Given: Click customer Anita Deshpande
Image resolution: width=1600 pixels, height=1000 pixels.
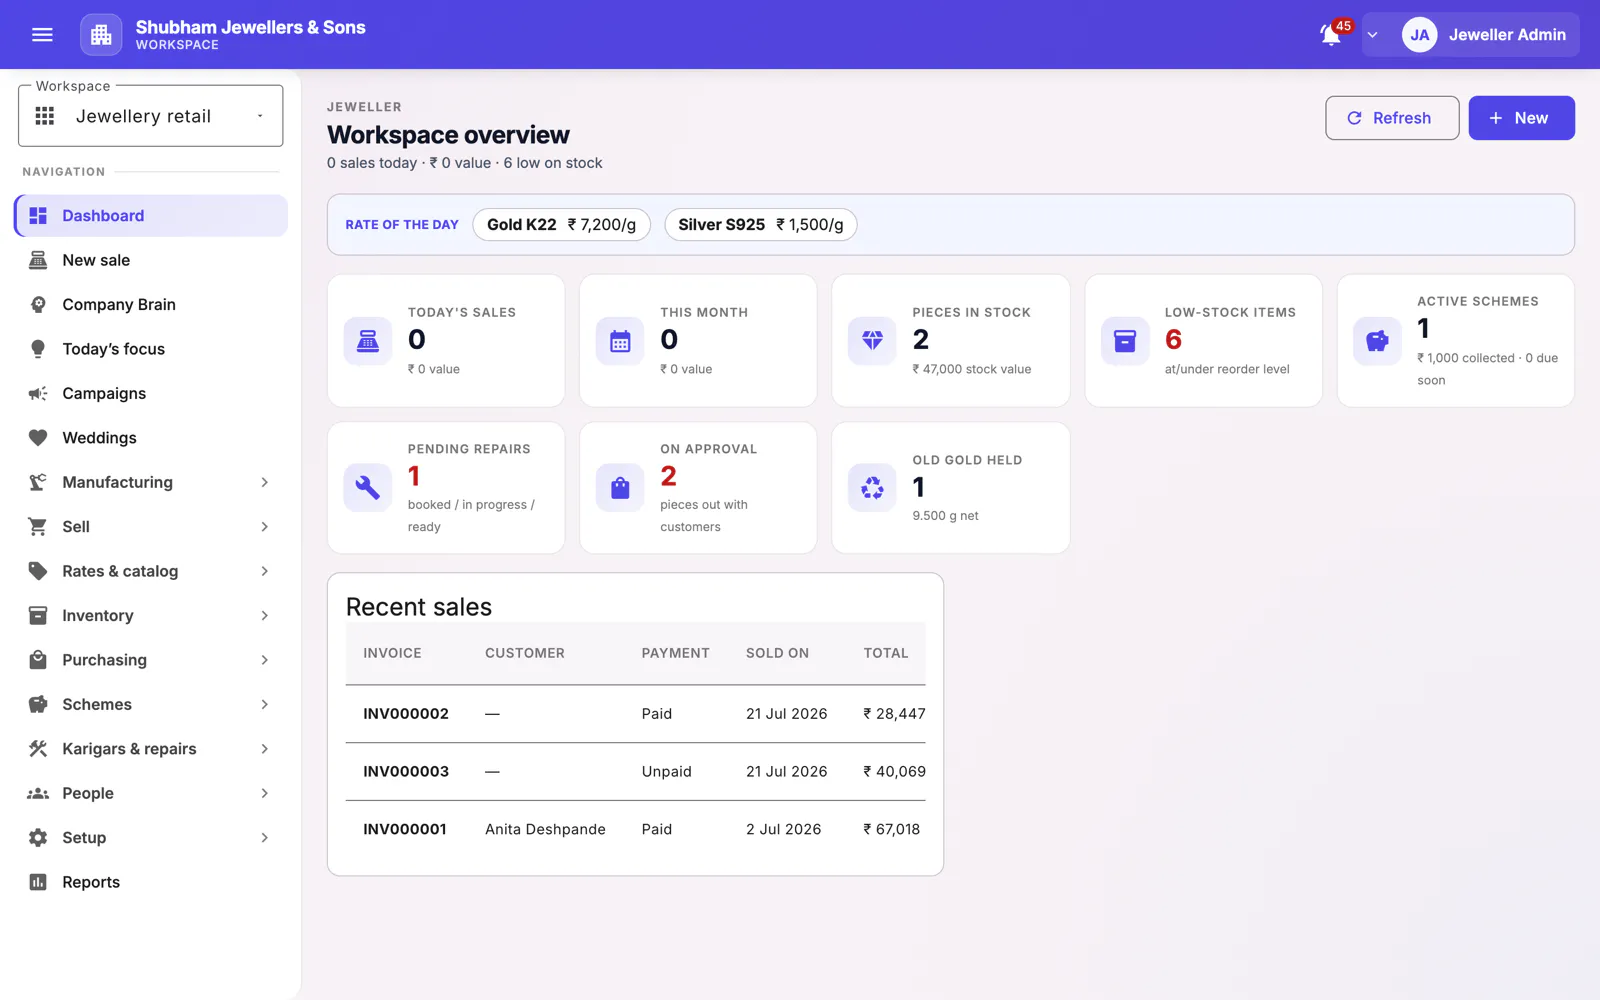Looking at the screenshot, I should click(x=545, y=830).
